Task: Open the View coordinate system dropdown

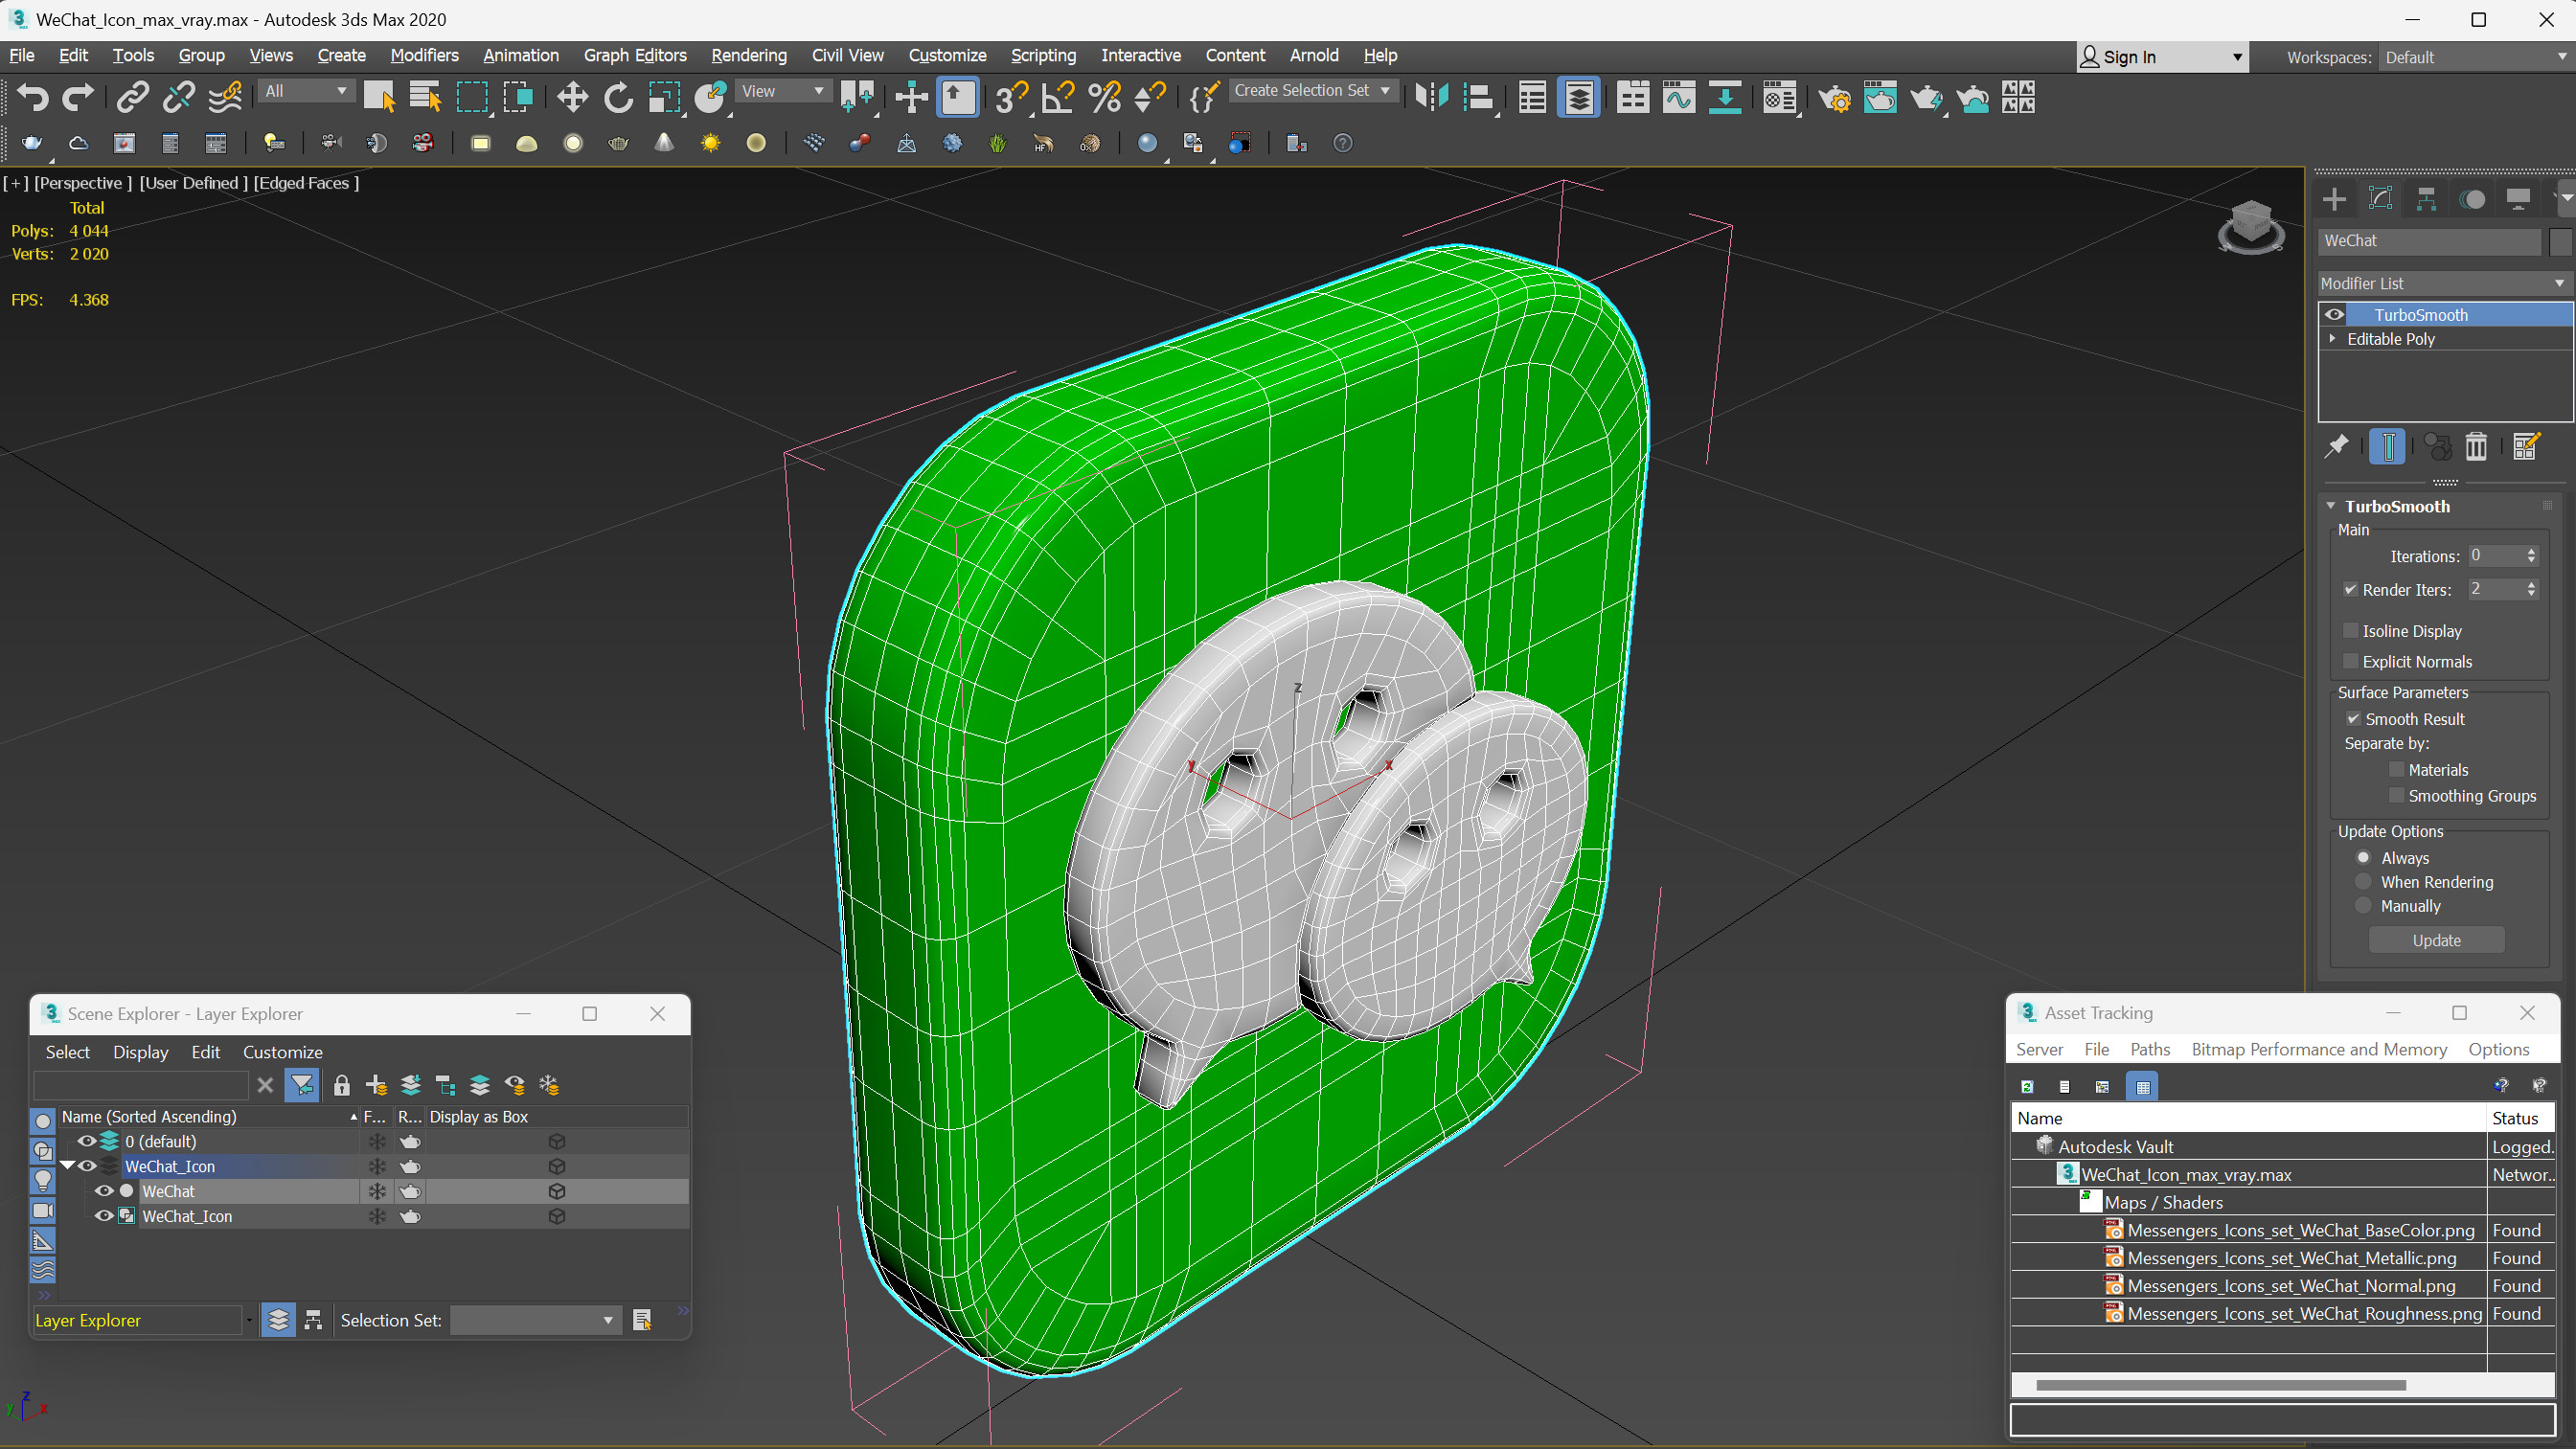Action: (783, 91)
